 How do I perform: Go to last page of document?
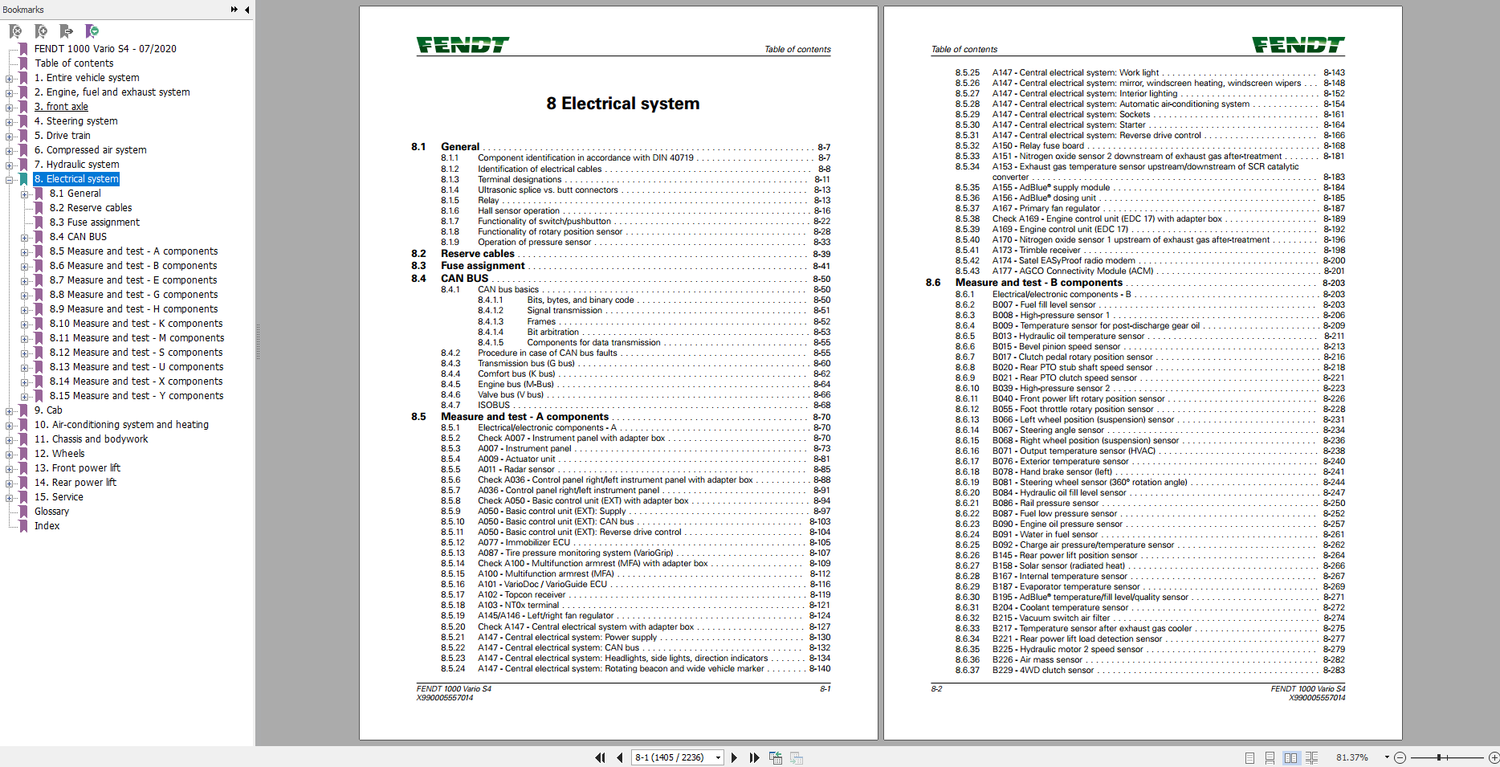[x=754, y=758]
